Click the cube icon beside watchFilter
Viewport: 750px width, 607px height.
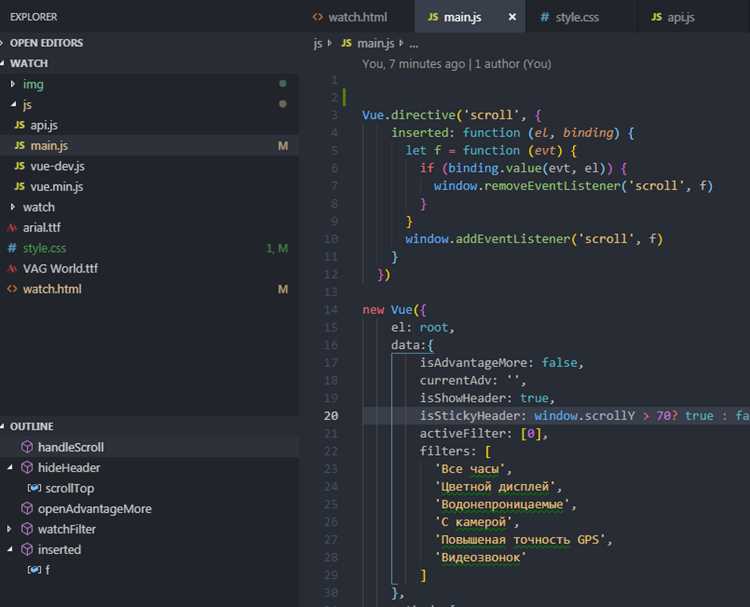click(x=27, y=529)
